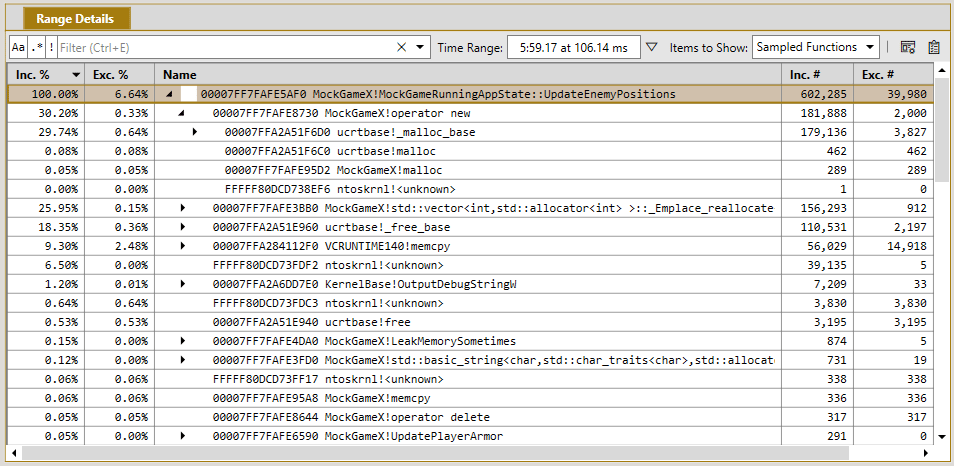Expand the VCRUNTIME140!memcpy node
Image resolution: width=954 pixels, height=466 pixels.
click(183, 246)
